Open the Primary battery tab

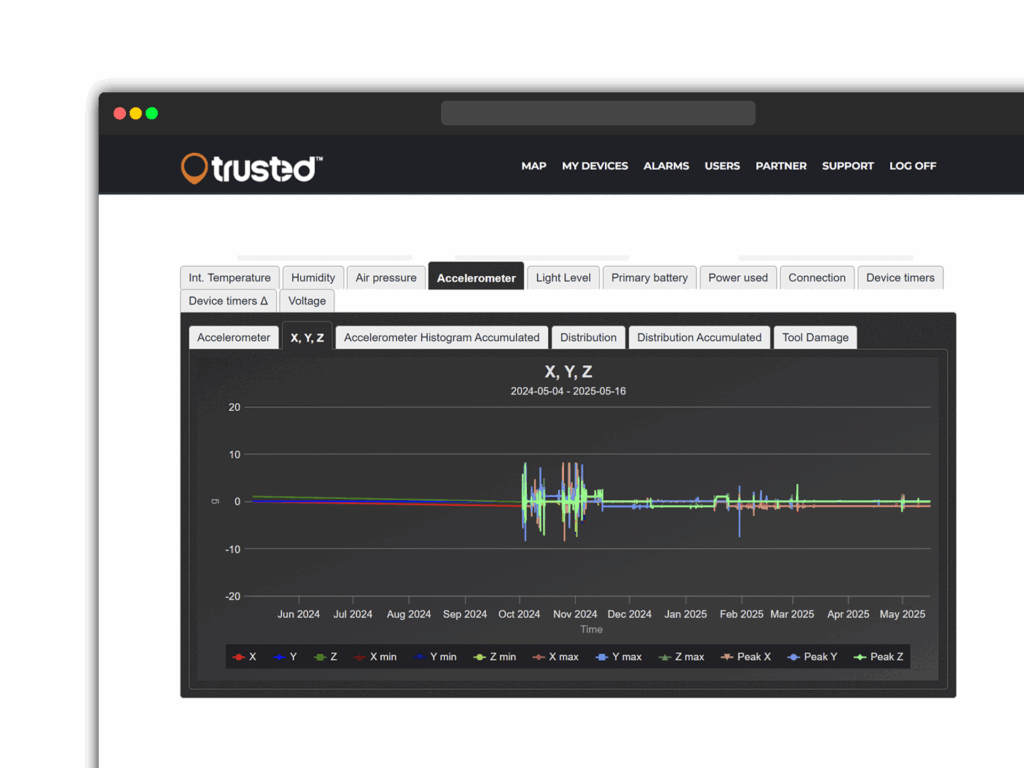pos(649,278)
